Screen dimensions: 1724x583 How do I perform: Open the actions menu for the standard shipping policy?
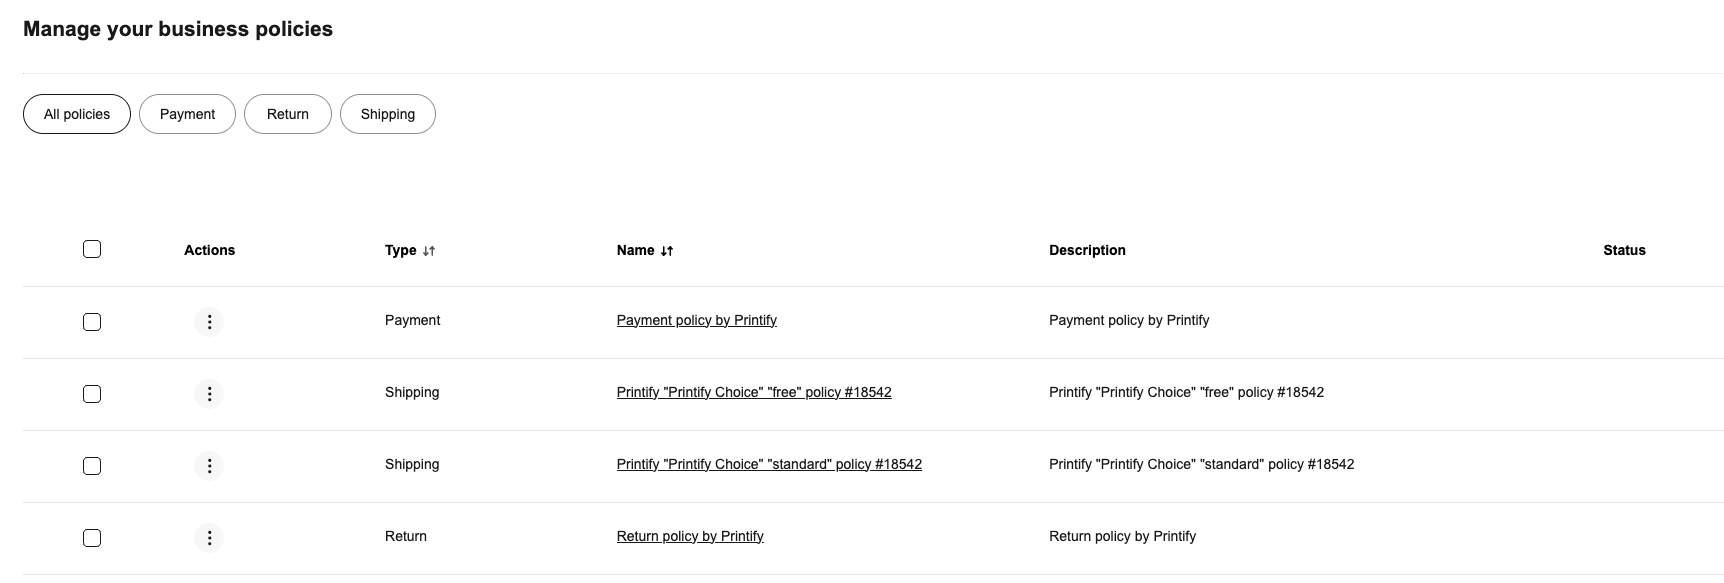click(x=209, y=465)
